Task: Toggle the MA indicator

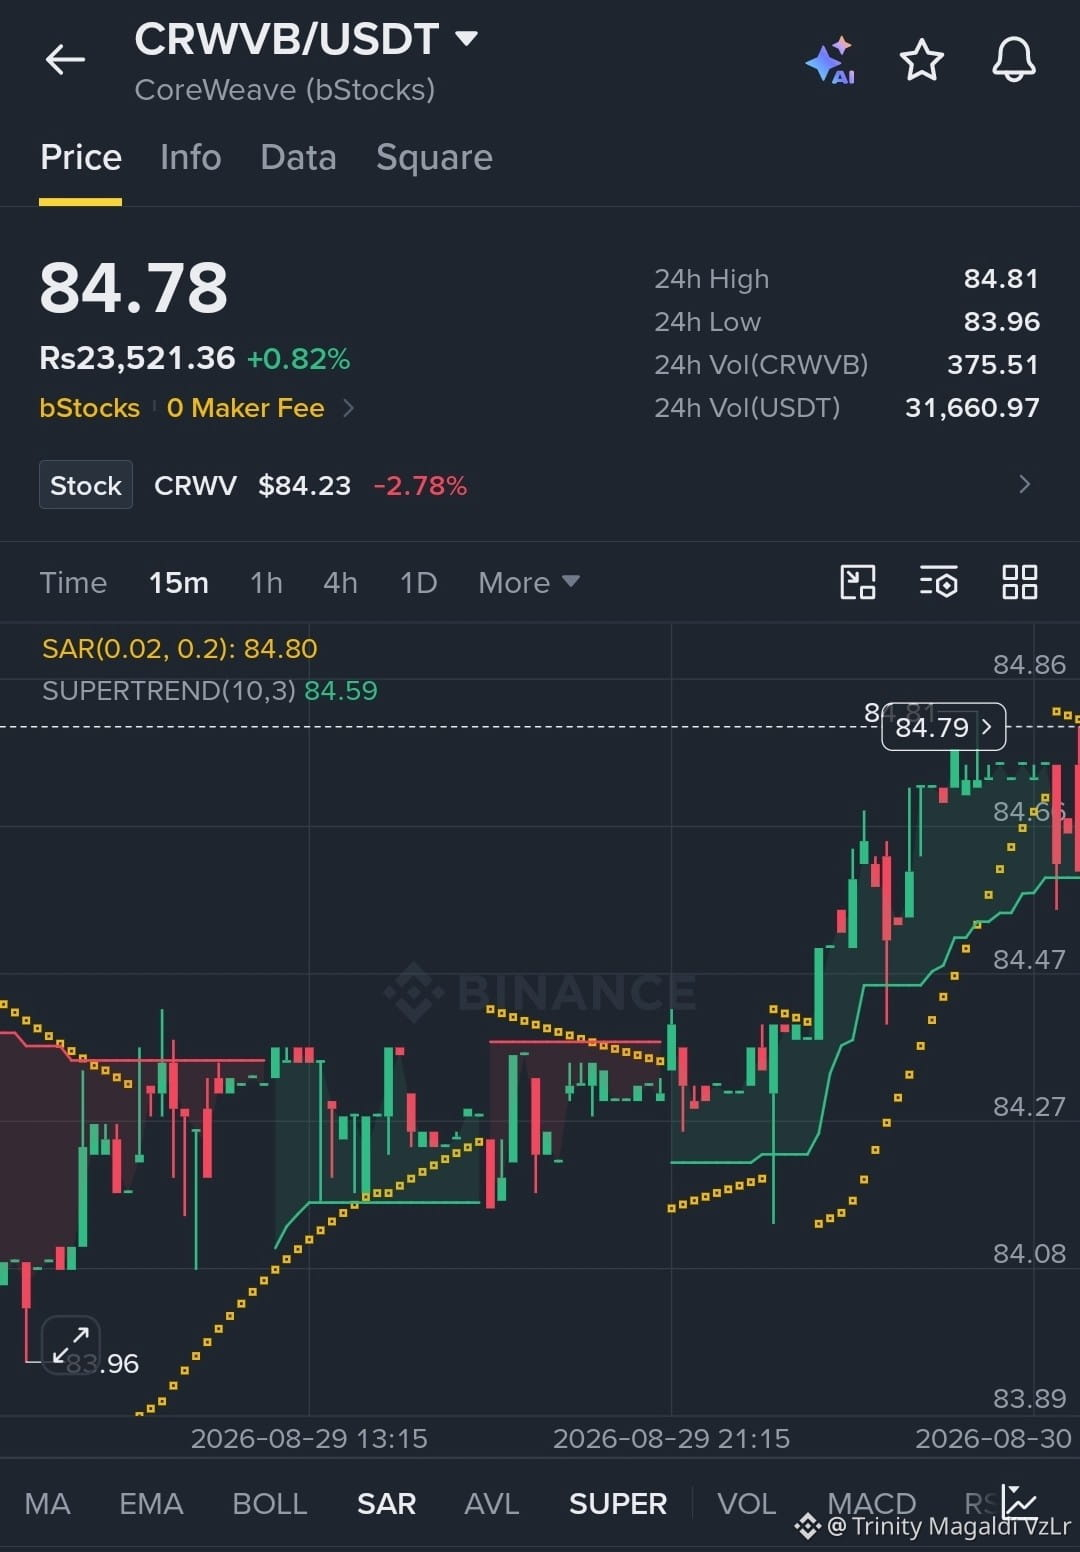Action: tap(47, 1503)
